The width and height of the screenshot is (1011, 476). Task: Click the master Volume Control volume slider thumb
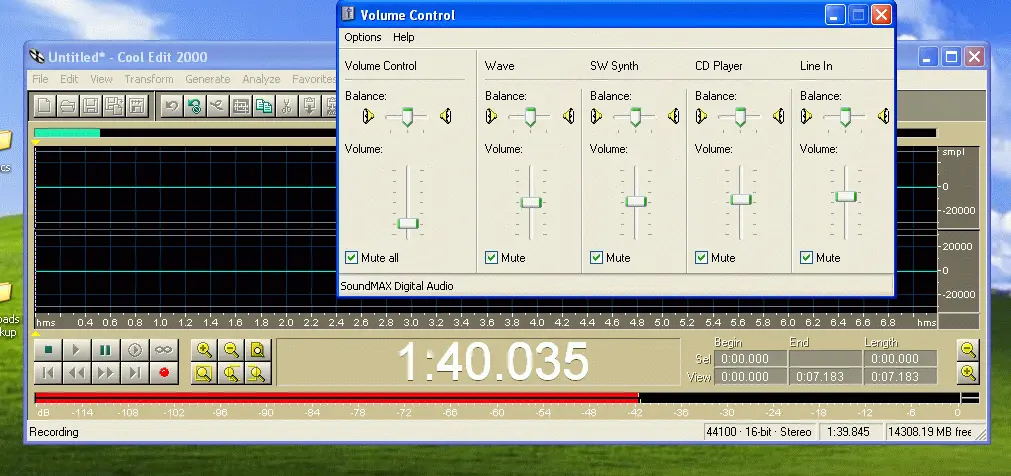tap(407, 223)
